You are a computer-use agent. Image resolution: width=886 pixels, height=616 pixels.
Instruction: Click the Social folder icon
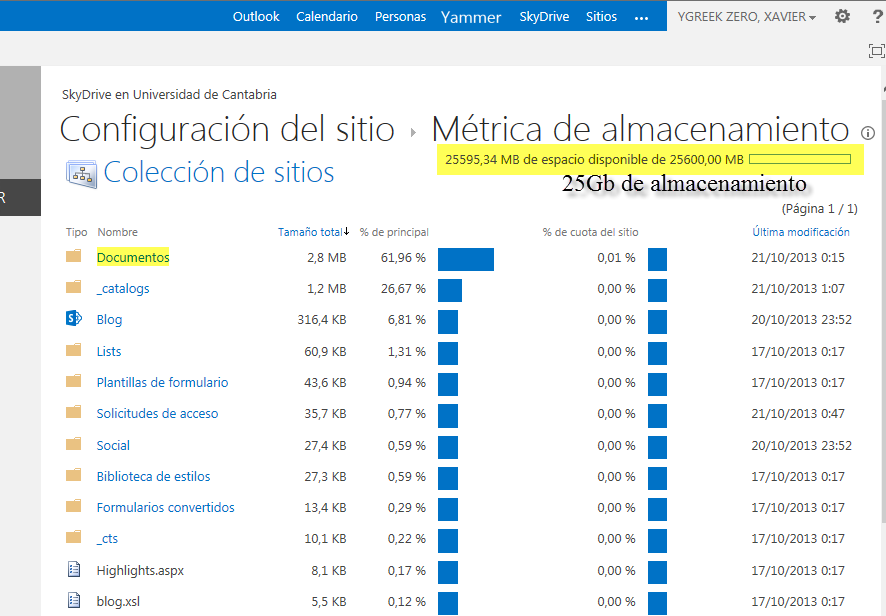click(x=73, y=444)
